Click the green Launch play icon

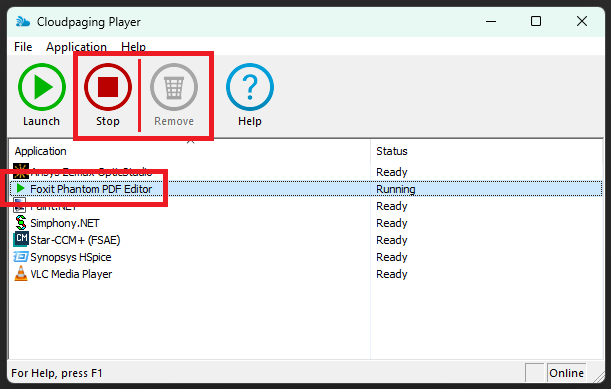[x=42, y=87]
